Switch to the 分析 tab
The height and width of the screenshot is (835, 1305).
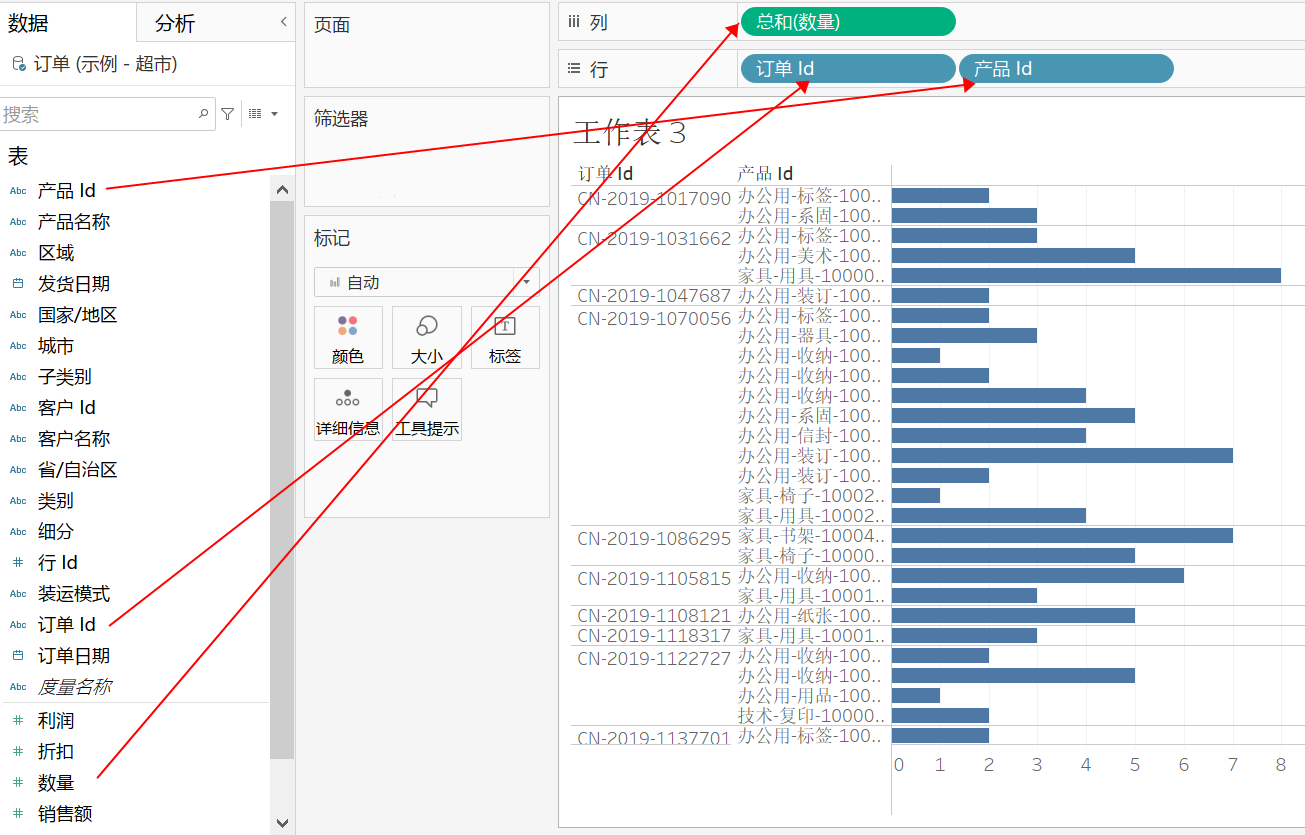(x=176, y=23)
